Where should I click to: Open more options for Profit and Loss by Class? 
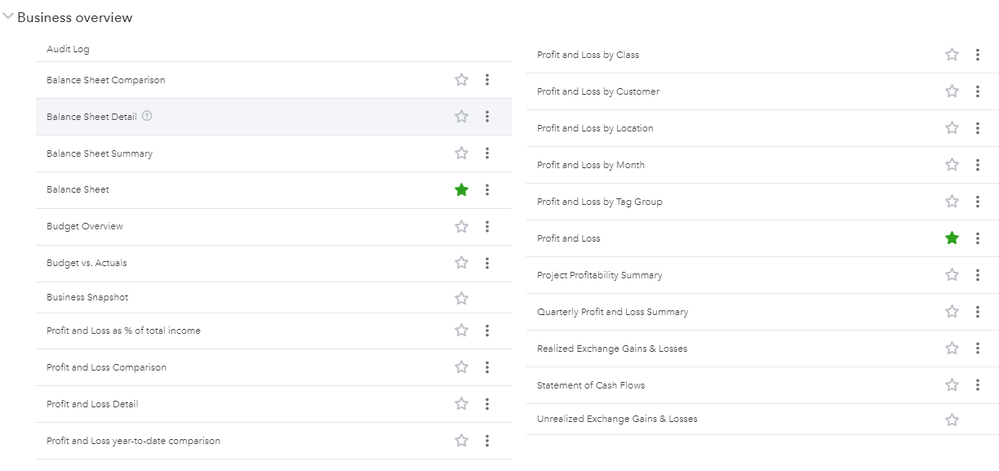(x=977, y=55)
